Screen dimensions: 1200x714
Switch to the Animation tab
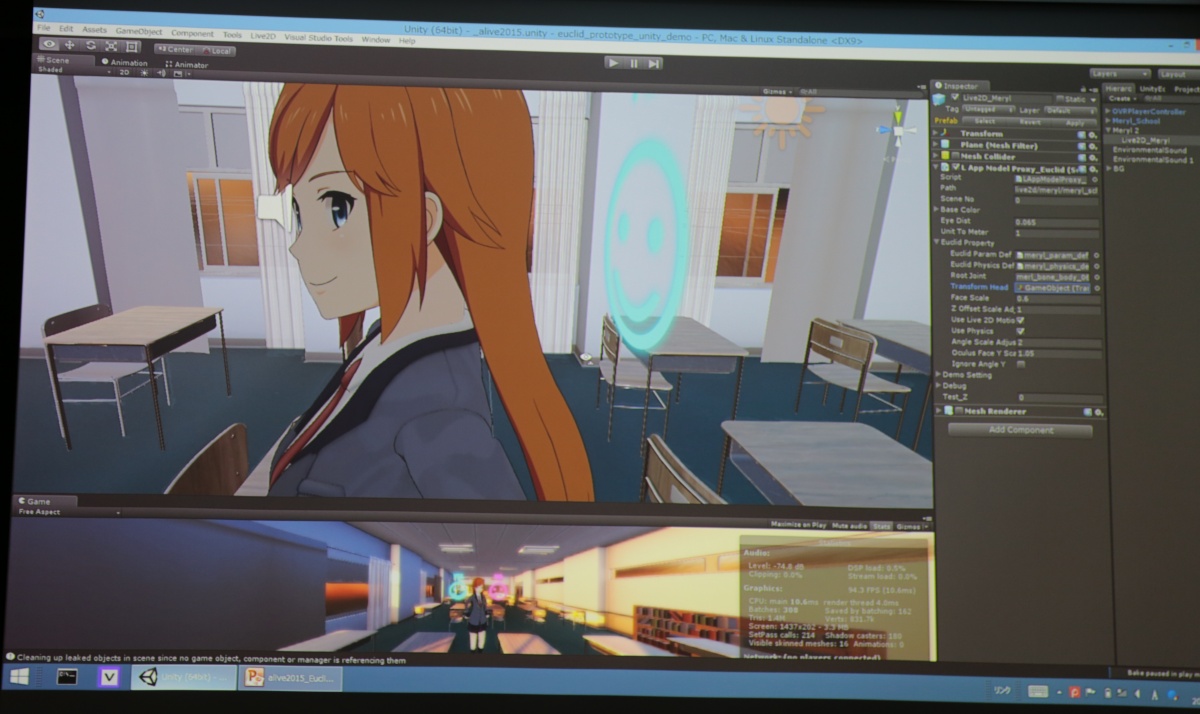point(124,62)
